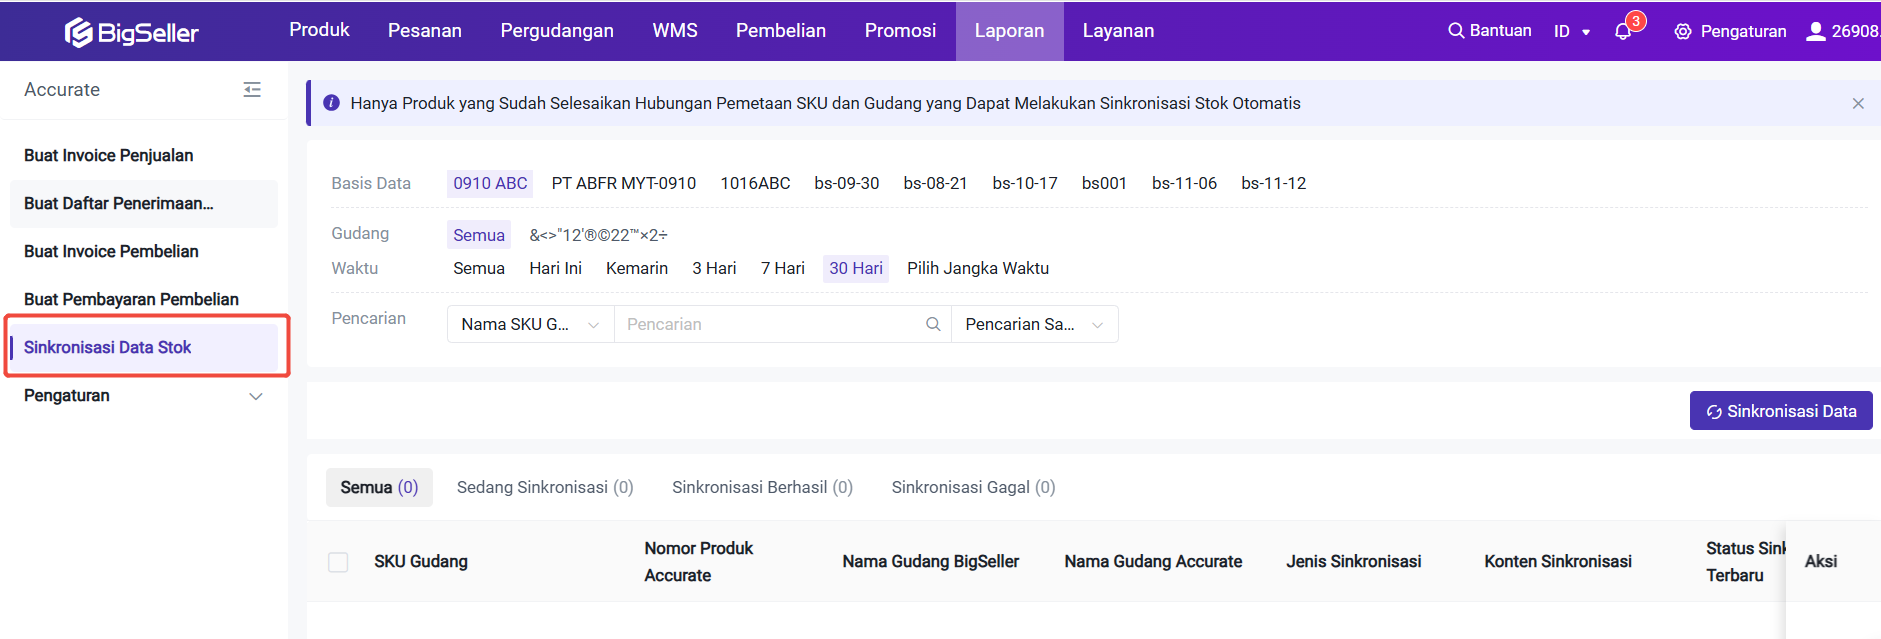Click the Bantuan search icon
This screenshot has height=639, width=1881.
coord(1456,31)
